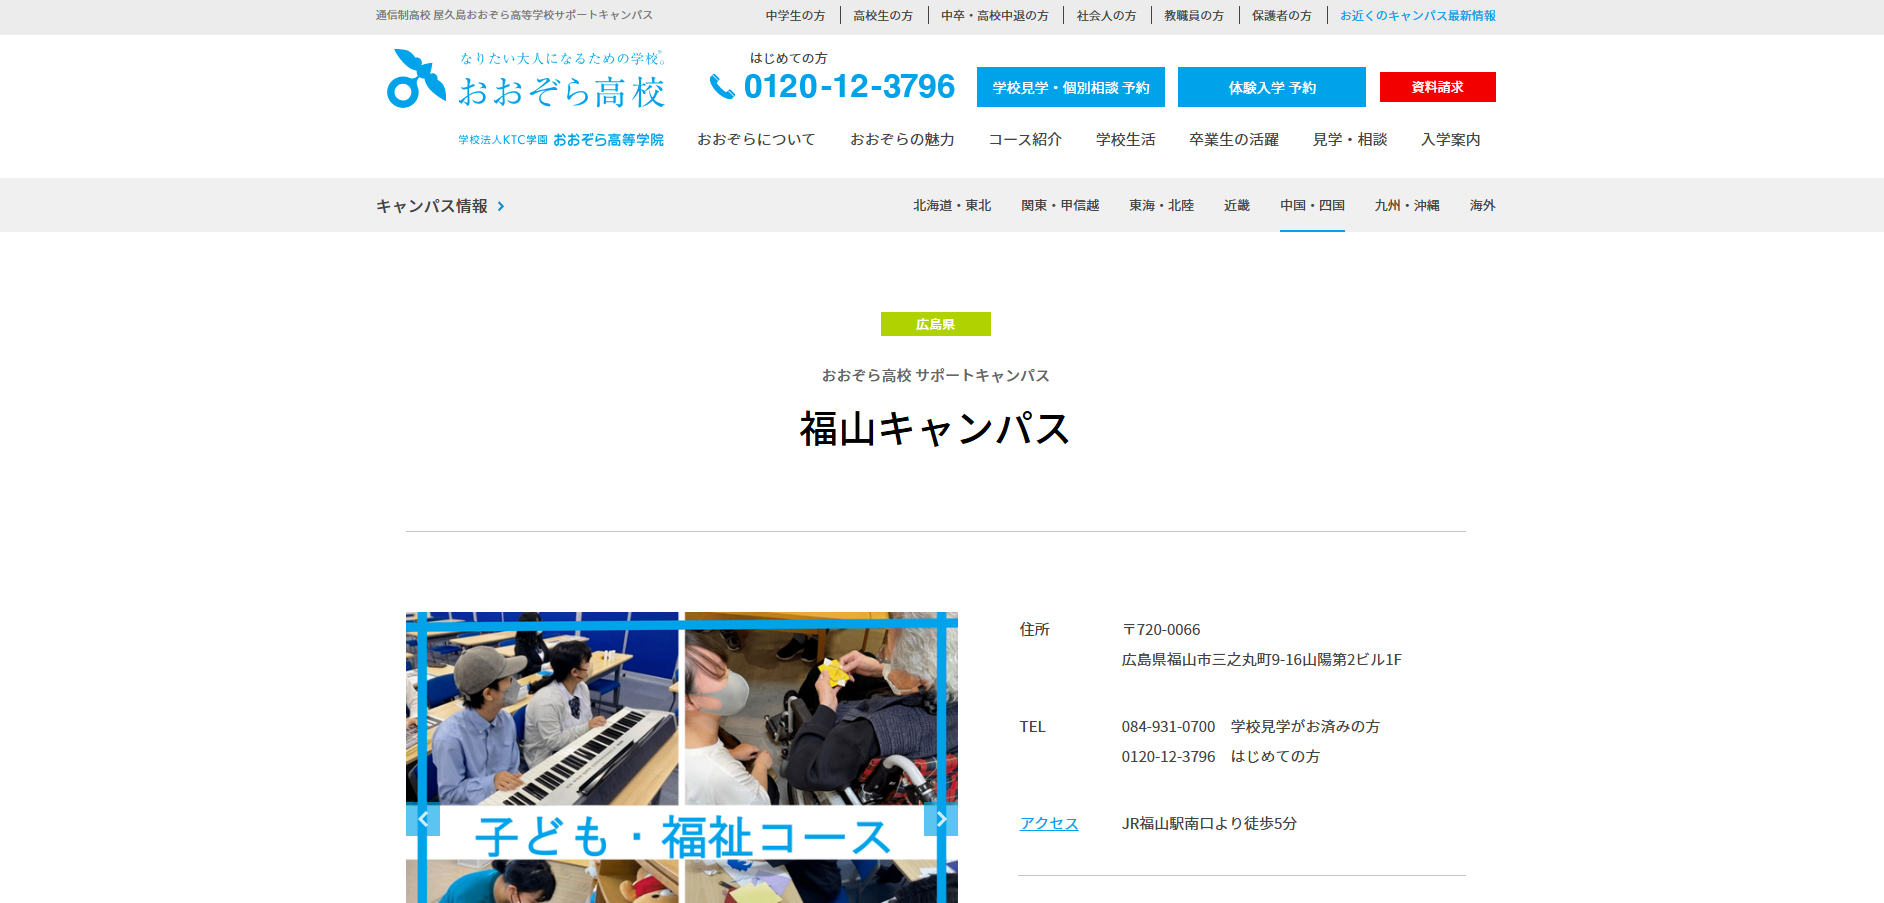The width and height of the screenshot is (1884, 903).
Task: Click the Ōzora High School bird logo
Action: click(416, 79)
